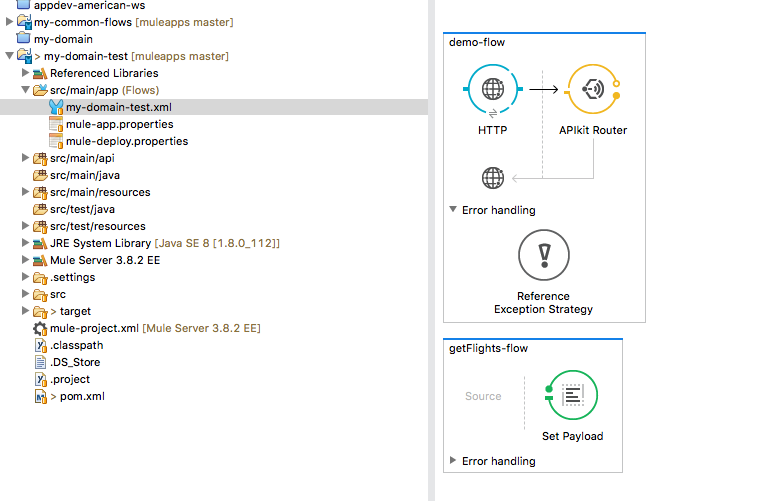Viewport: 782px width, 501px height.
Task: Select the getFlights-flow title
Action: 488,348
